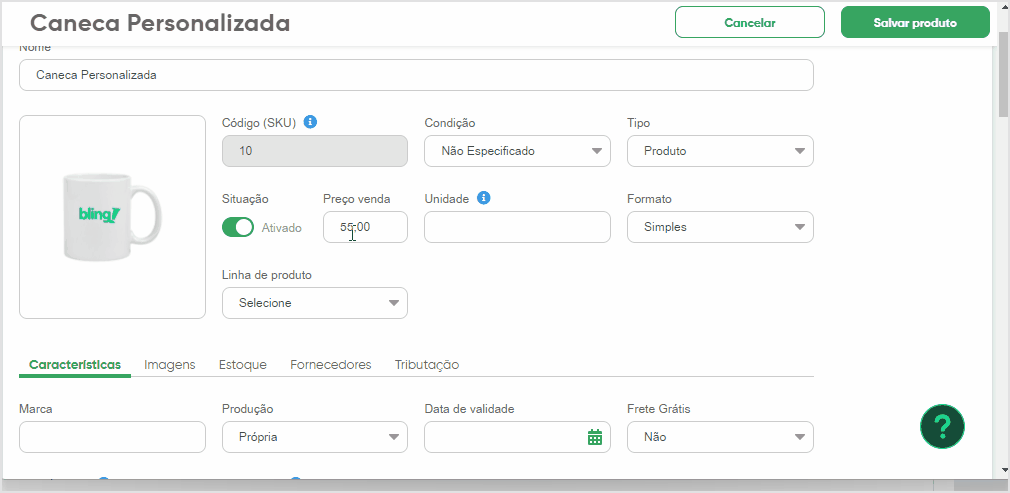1010x493 pixels.
Task: Click the vertical scrollbar thumb
Action: 1004,74
